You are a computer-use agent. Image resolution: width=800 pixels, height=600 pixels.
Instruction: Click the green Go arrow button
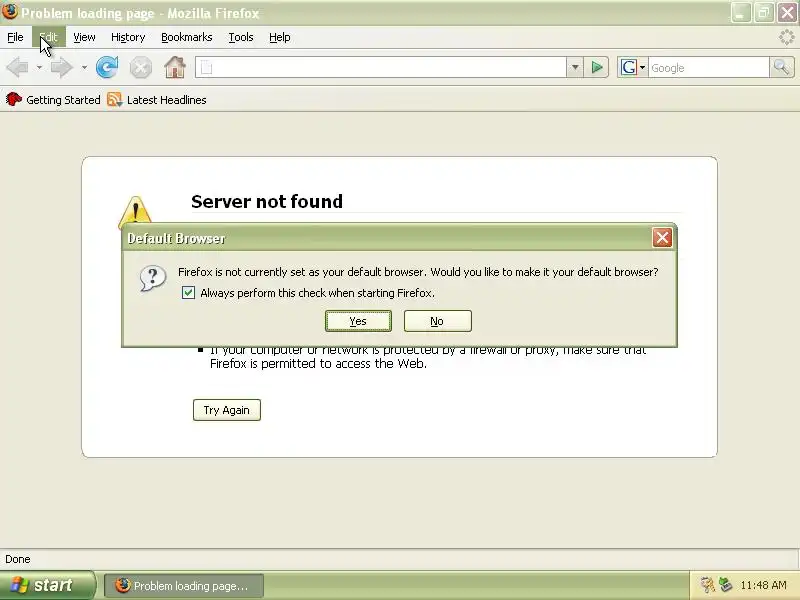point(596,67)
